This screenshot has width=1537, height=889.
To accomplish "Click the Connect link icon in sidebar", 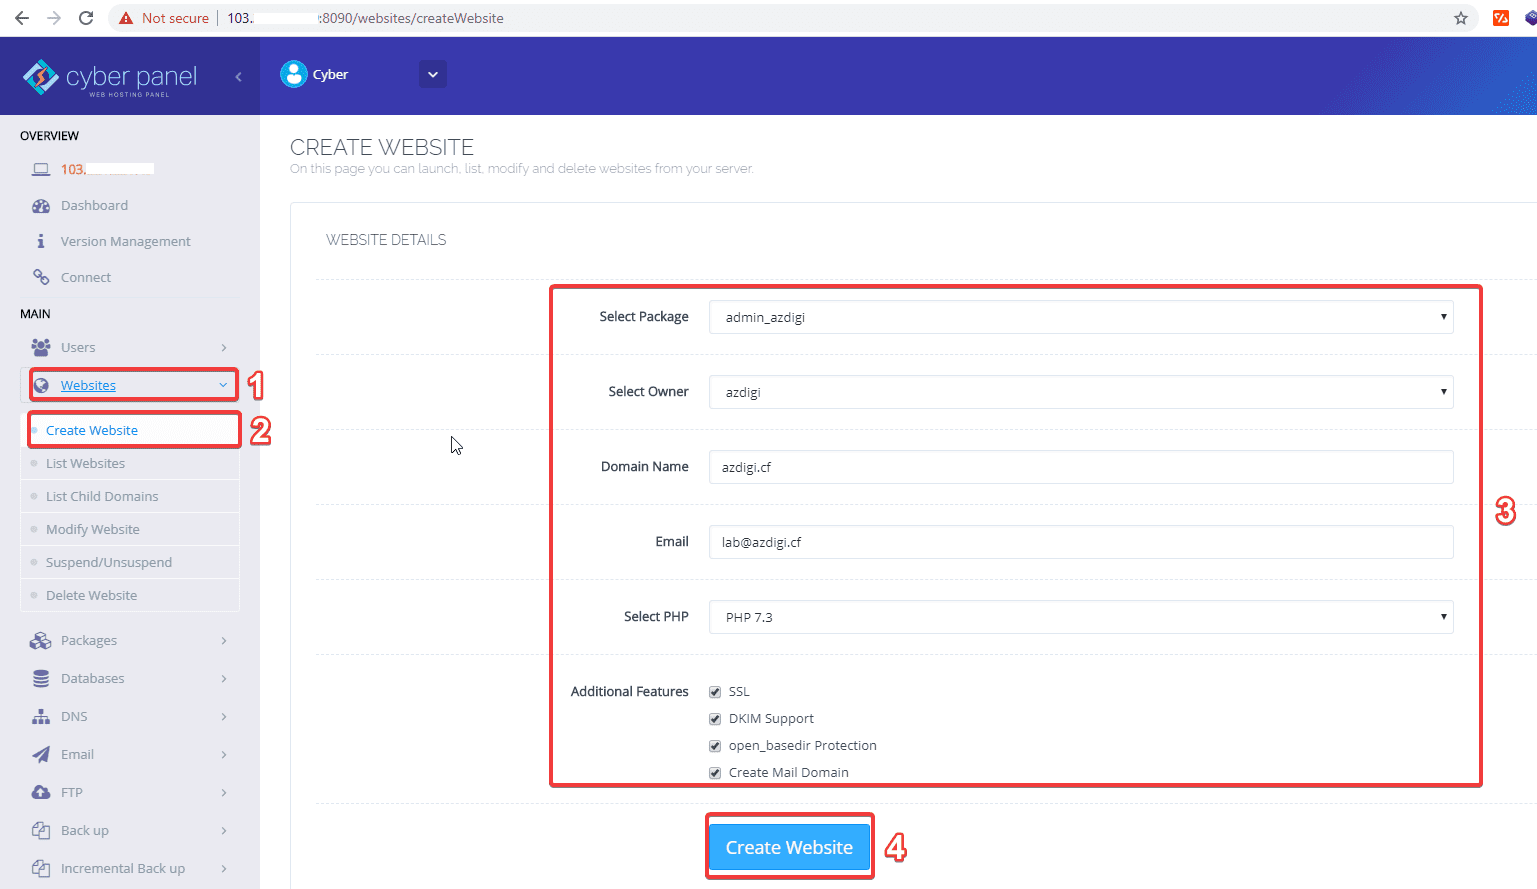I will click(x=41, y=278).
